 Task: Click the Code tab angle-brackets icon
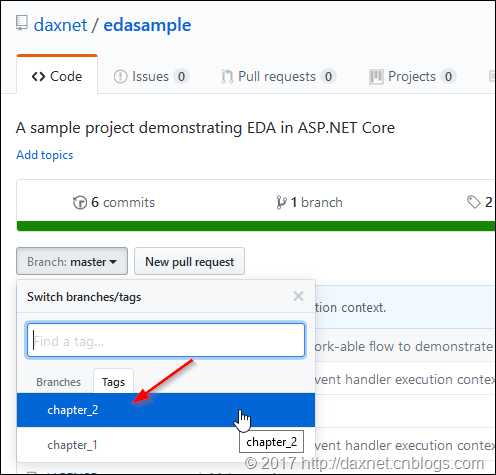click(x=38, y=77)
